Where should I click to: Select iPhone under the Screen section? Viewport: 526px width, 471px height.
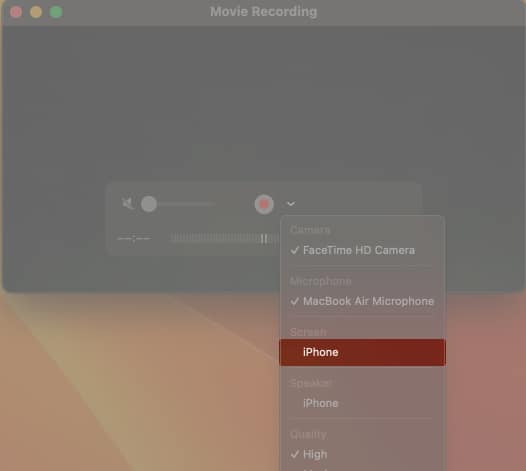(x=362, y=352)
